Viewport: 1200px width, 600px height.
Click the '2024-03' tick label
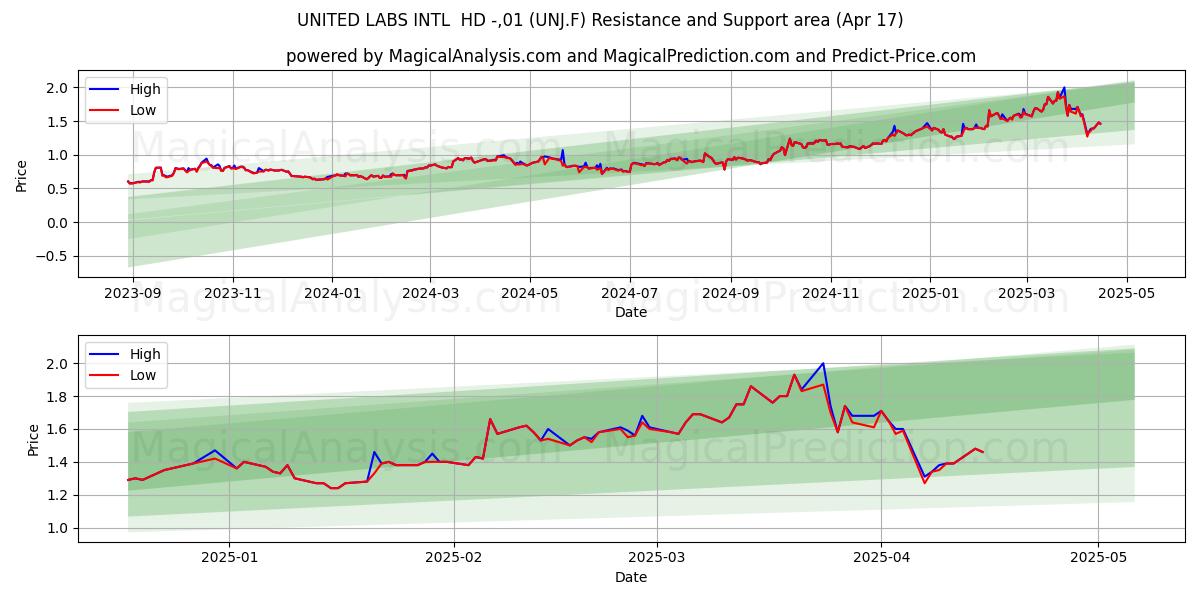point(430,293)
